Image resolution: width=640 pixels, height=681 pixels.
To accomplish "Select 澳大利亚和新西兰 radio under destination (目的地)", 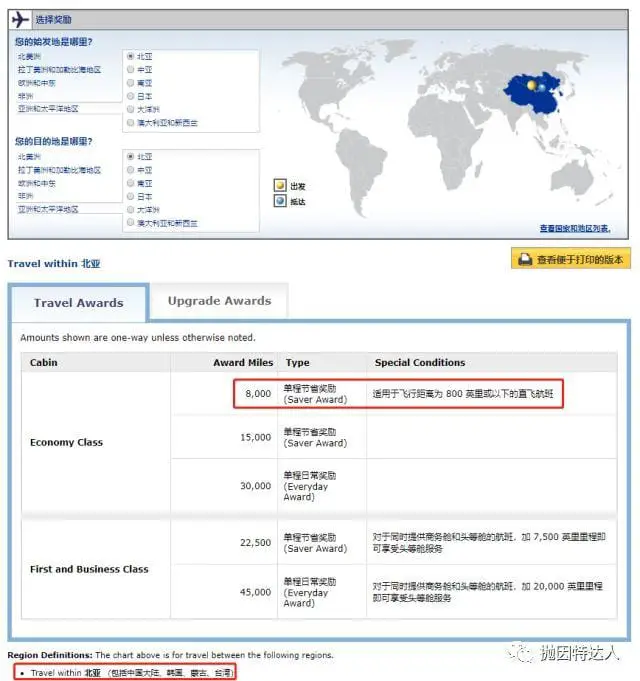I will (130, 223).
